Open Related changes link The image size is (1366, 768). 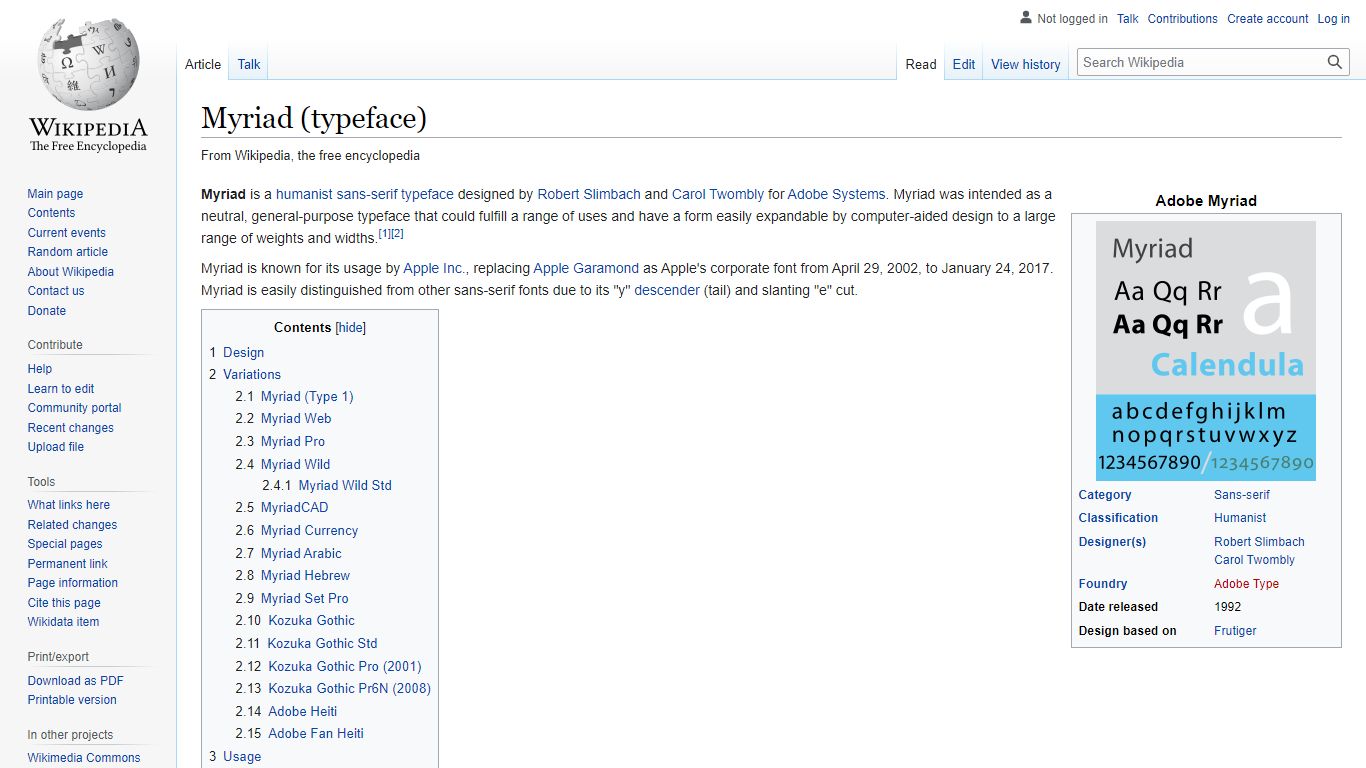click(x=72, y=525)
